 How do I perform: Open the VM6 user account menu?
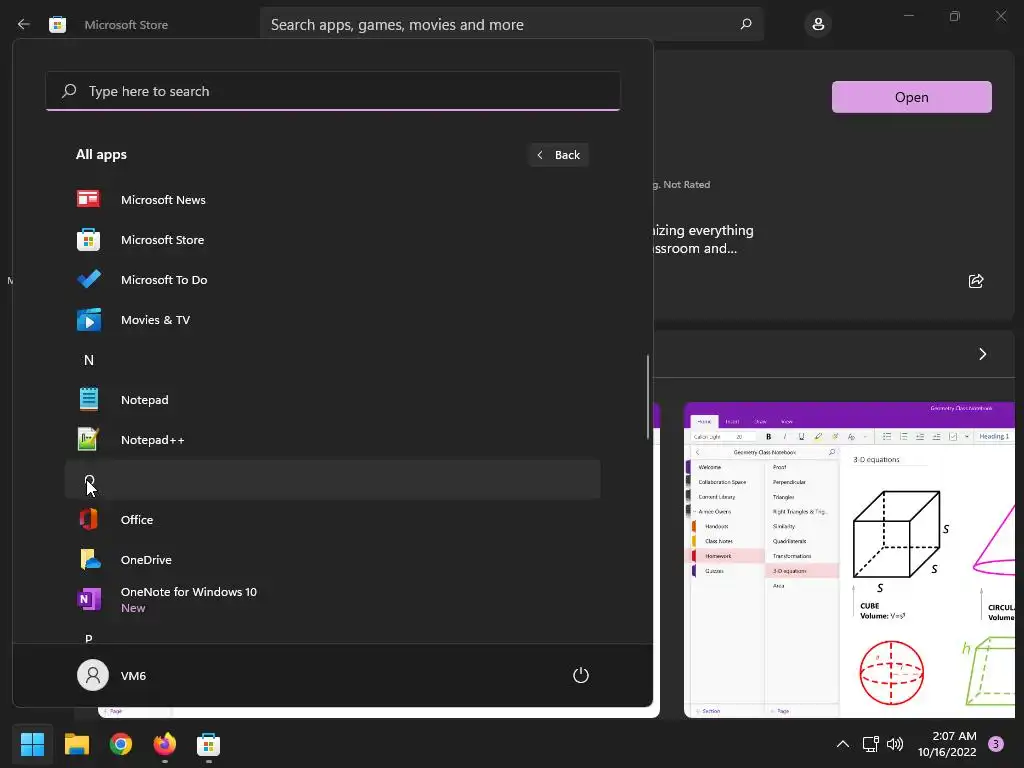tap(112, 675)
